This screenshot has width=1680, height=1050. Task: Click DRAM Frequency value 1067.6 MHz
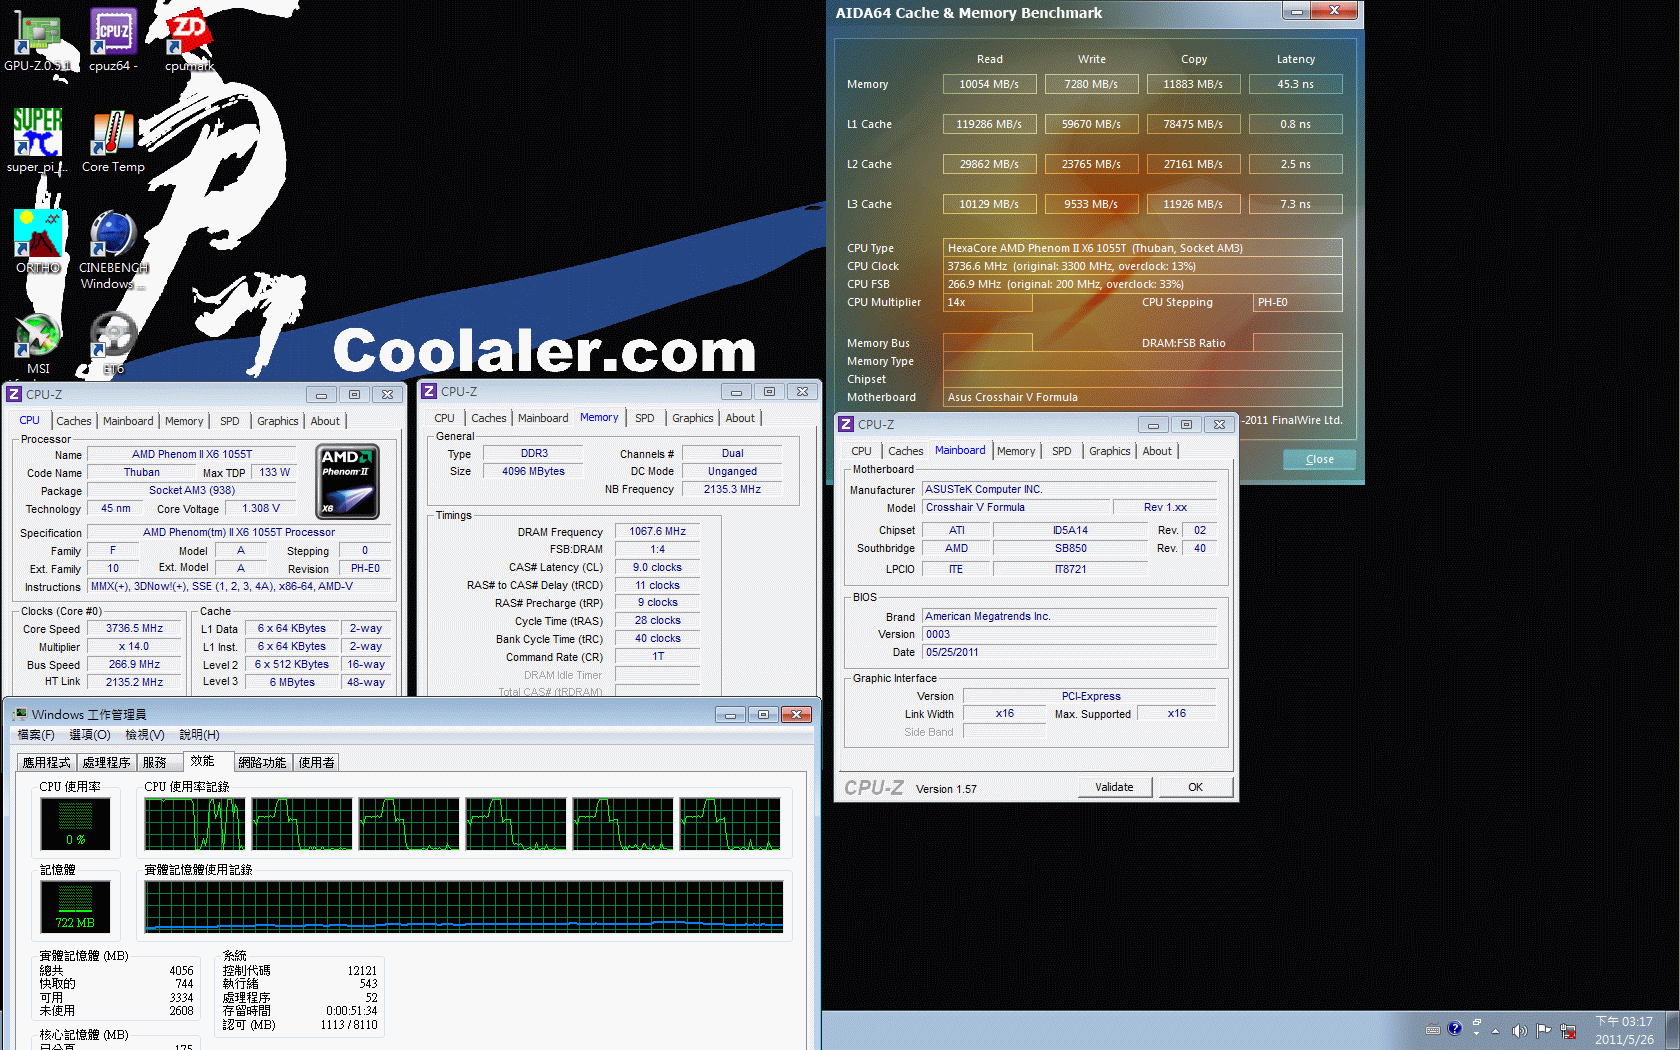coord(658,531)
